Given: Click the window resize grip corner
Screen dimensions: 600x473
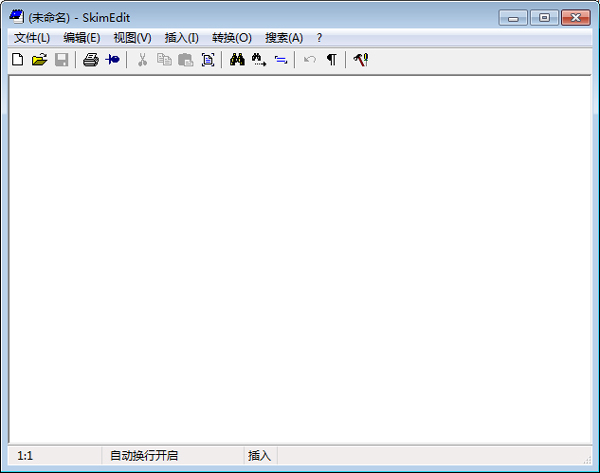Looking at the screenshot, I should click(587, 460).
